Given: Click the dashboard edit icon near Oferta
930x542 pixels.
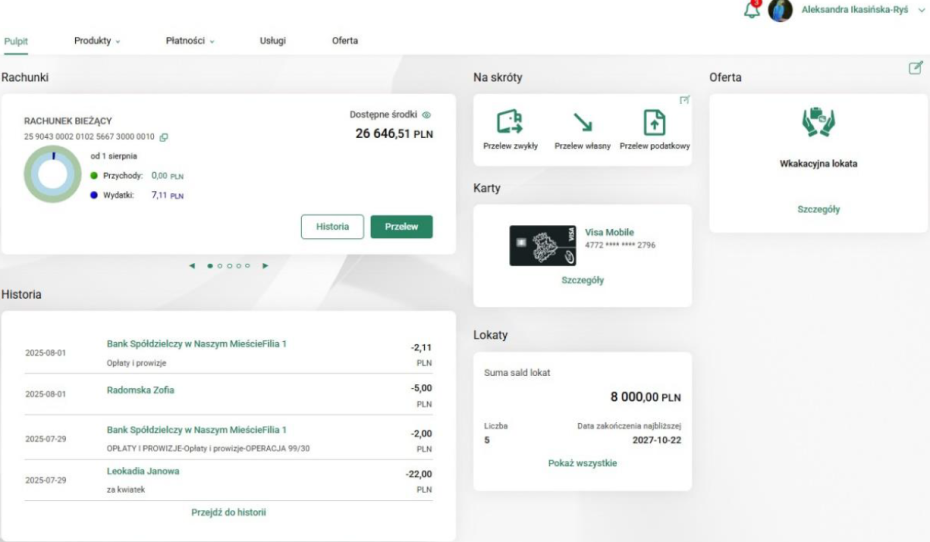Looking at the screenshot, I should point(915,68).
